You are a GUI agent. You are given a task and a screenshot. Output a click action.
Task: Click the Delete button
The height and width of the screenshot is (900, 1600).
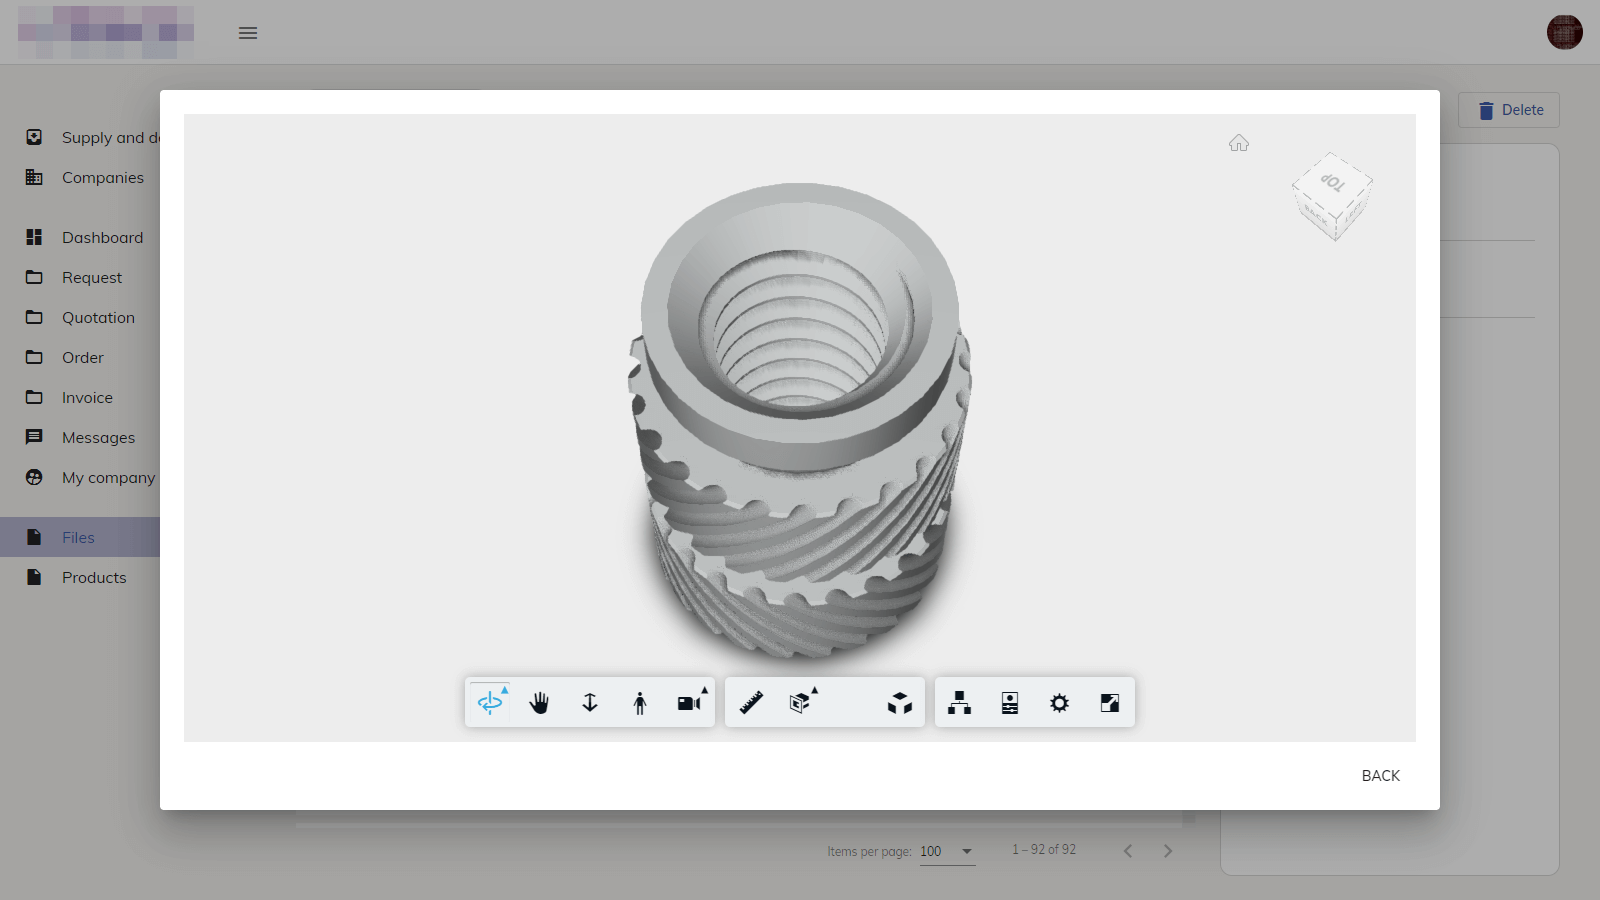point(1509,110)
